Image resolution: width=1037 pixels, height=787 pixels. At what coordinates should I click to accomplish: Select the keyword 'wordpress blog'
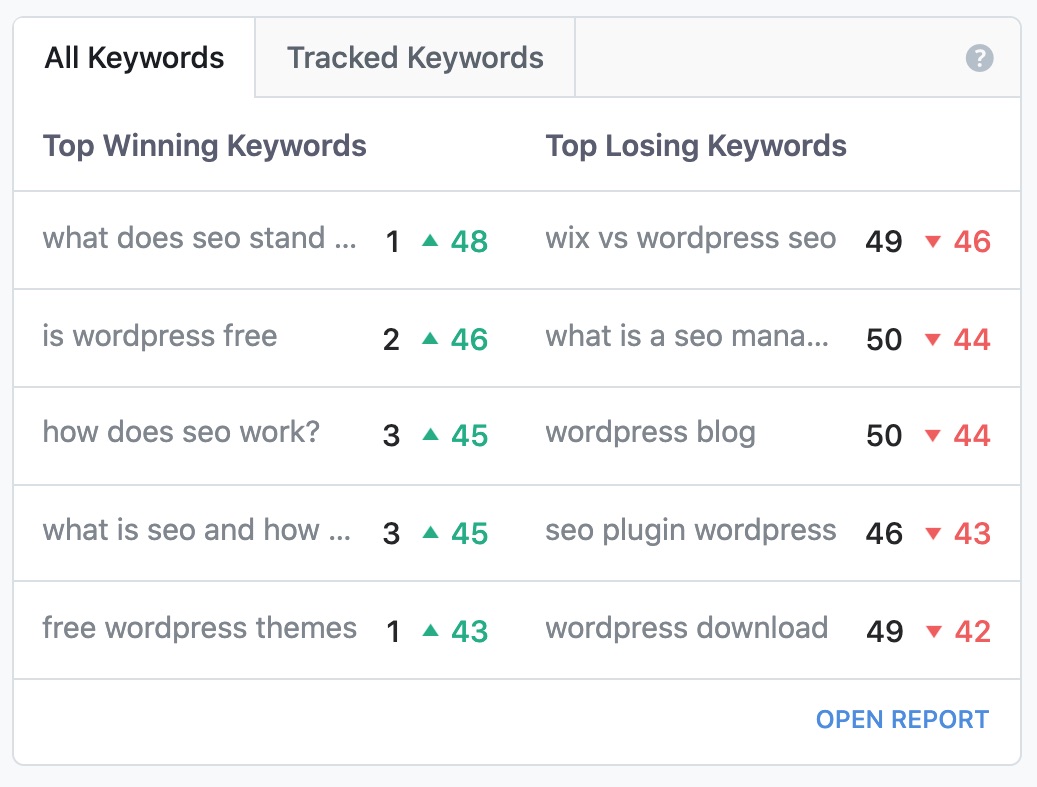(650, 433)
